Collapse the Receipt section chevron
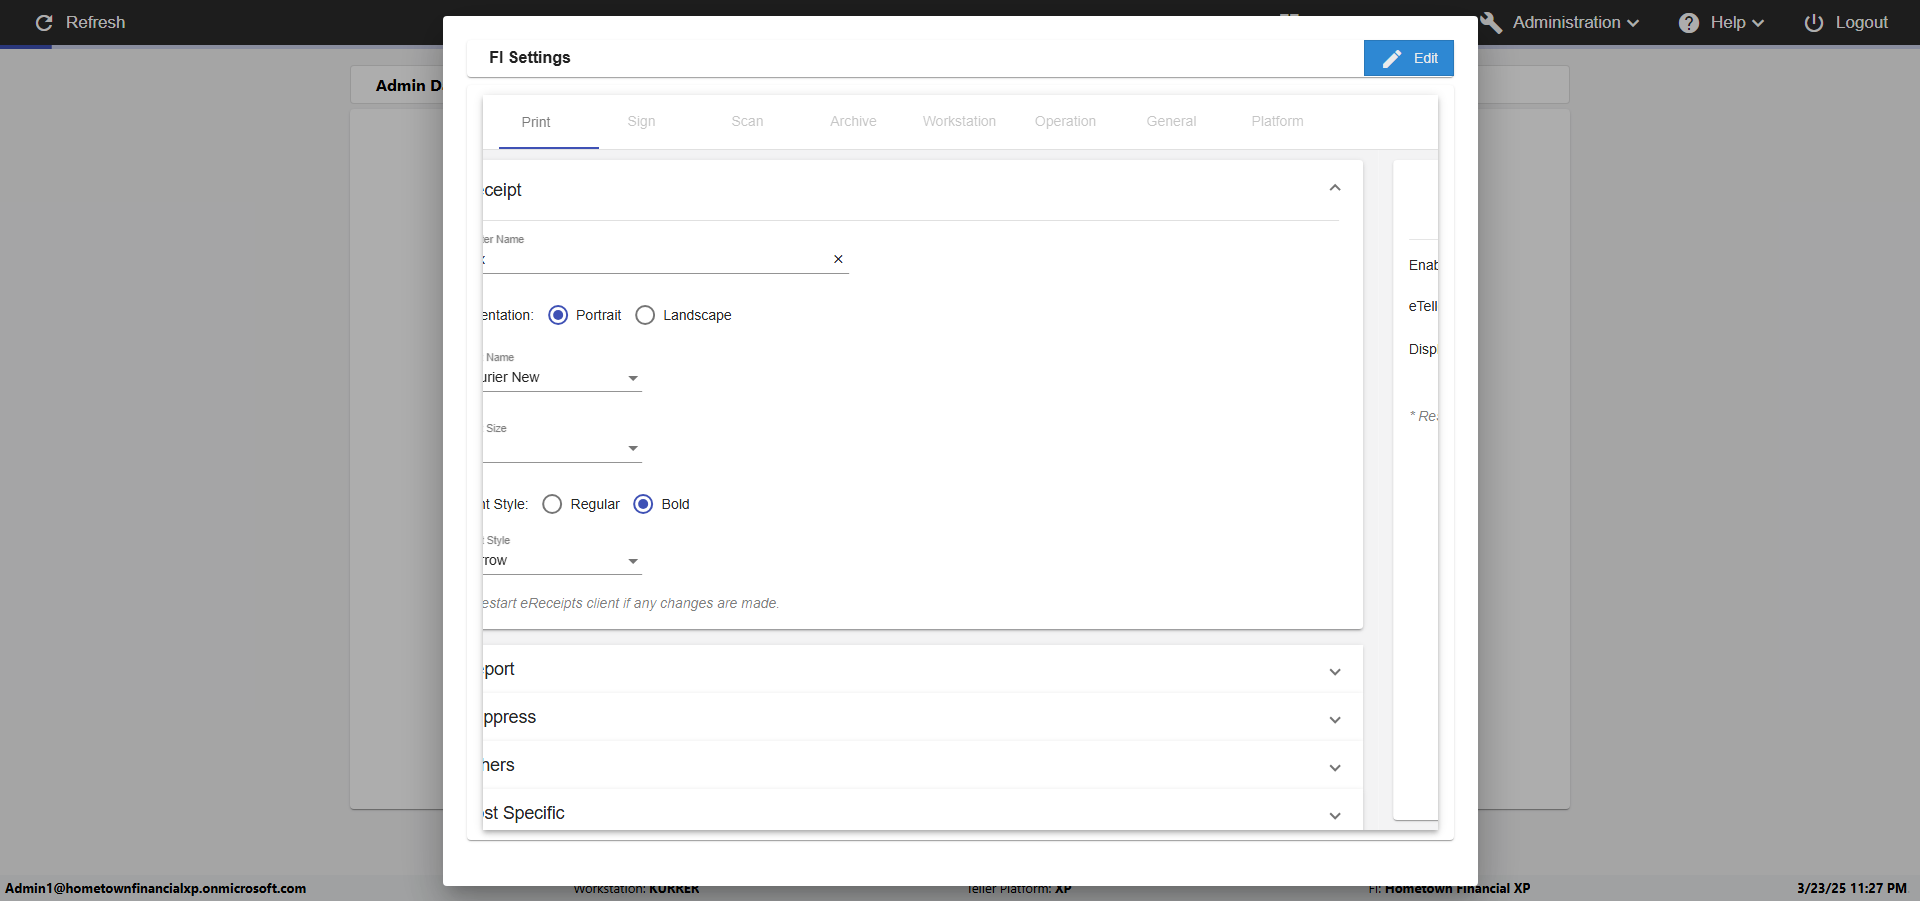The image size is (1920, 901). [x=1334, y=188]
